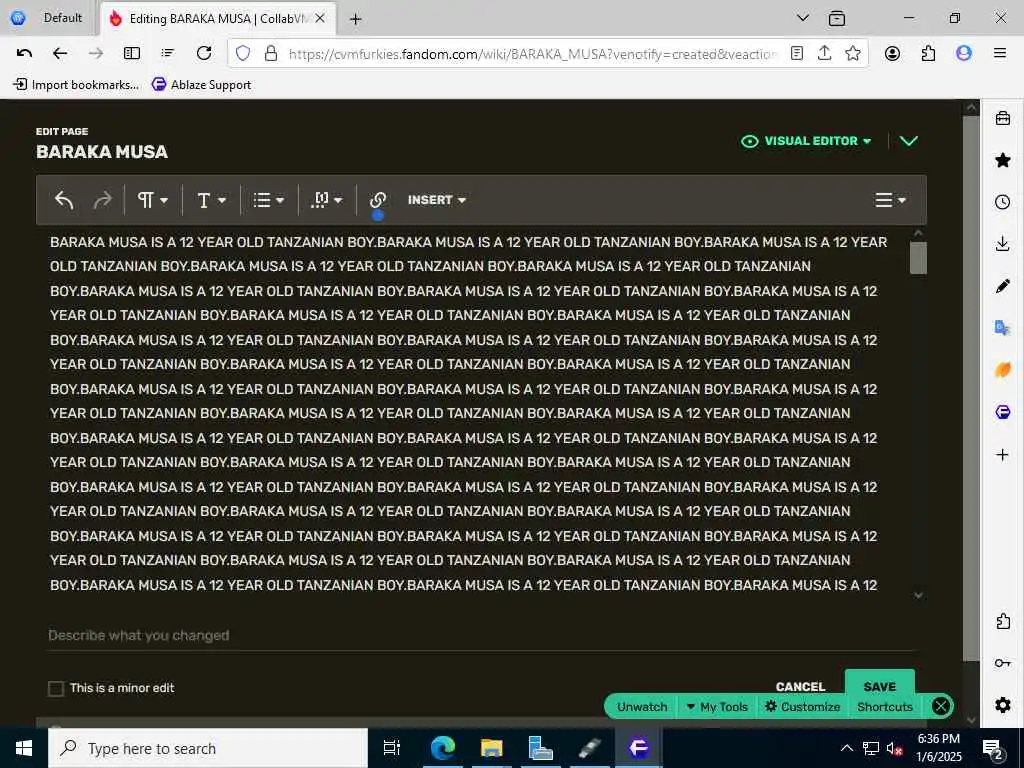Open sidebar bookmarks star
This screenshot has height=768, width=1024.
pyautogui.click(x=1002, y=160)
